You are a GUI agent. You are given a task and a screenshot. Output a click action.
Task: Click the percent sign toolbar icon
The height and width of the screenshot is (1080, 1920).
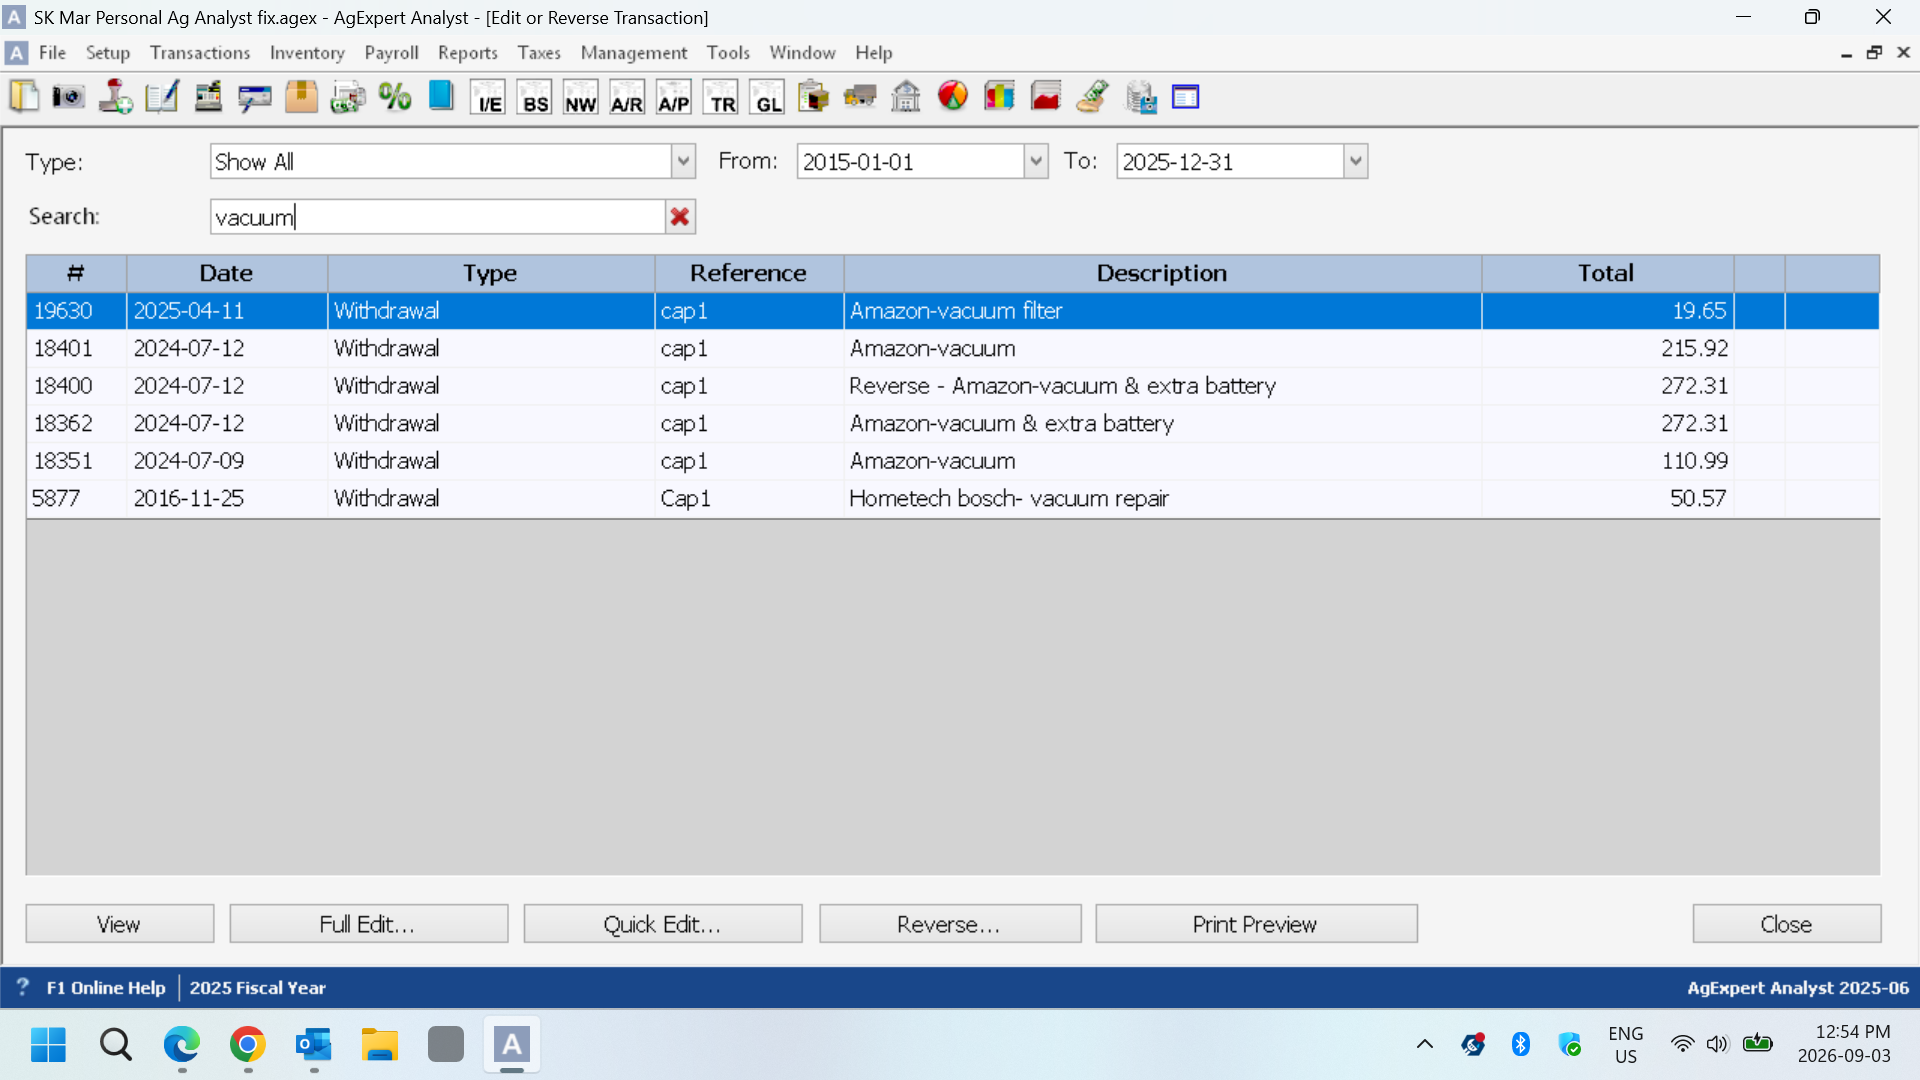395,97
